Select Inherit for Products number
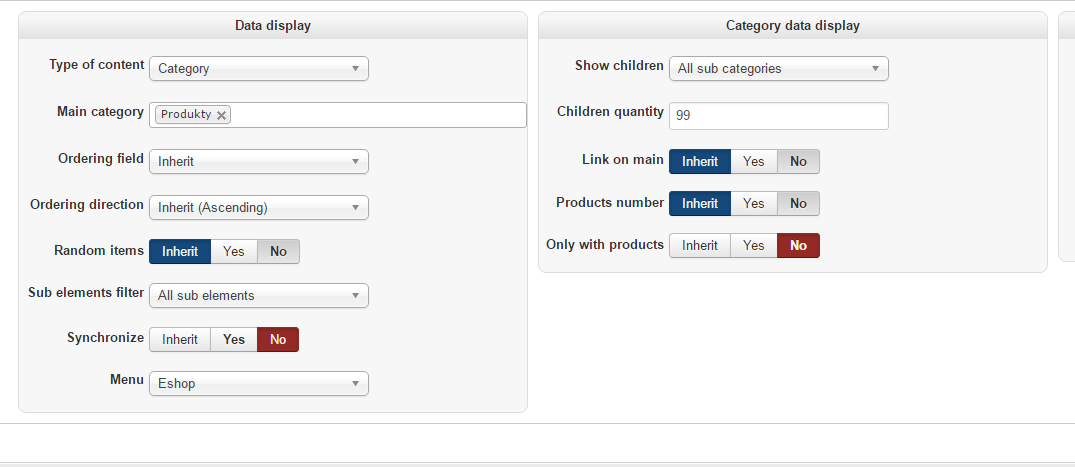Image resolution: width=1075 pixels, height=467 pixels. (x=700, y=204)
